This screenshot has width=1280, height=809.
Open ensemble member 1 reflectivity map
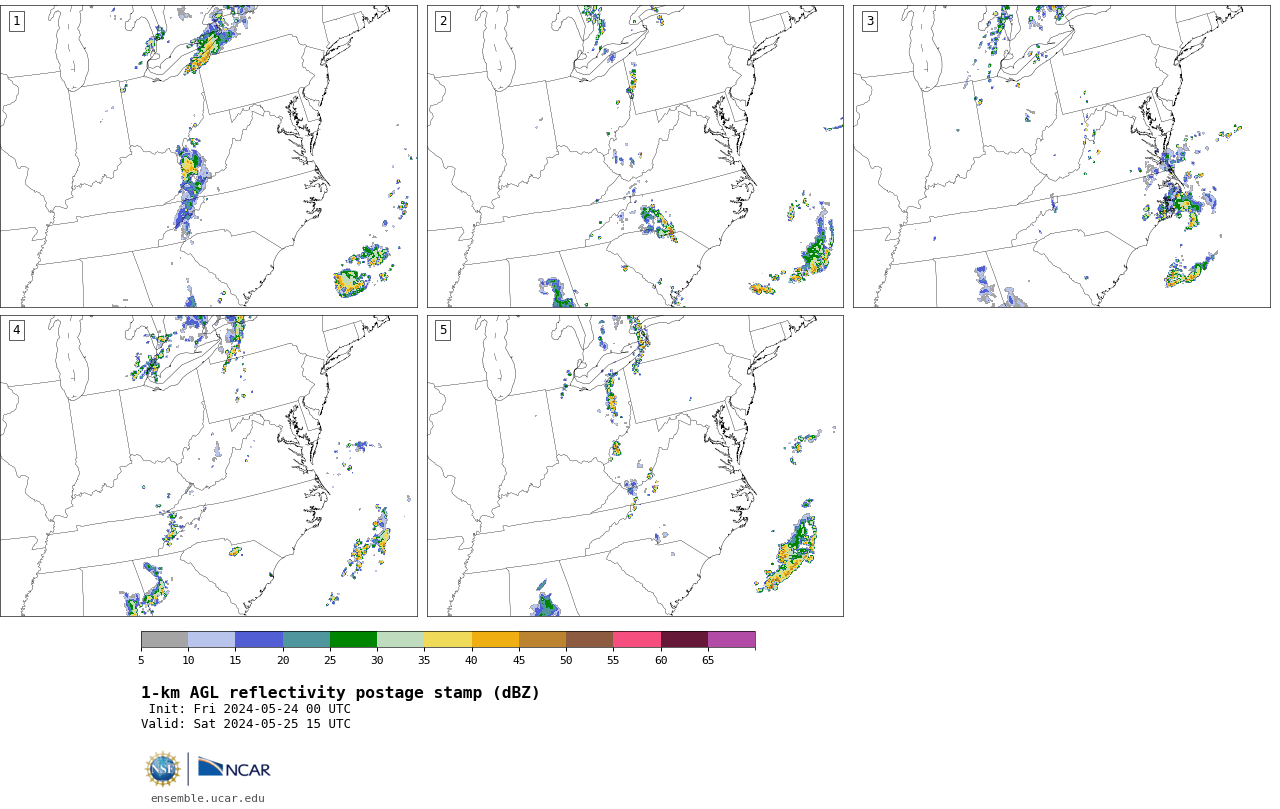[209, 156]
